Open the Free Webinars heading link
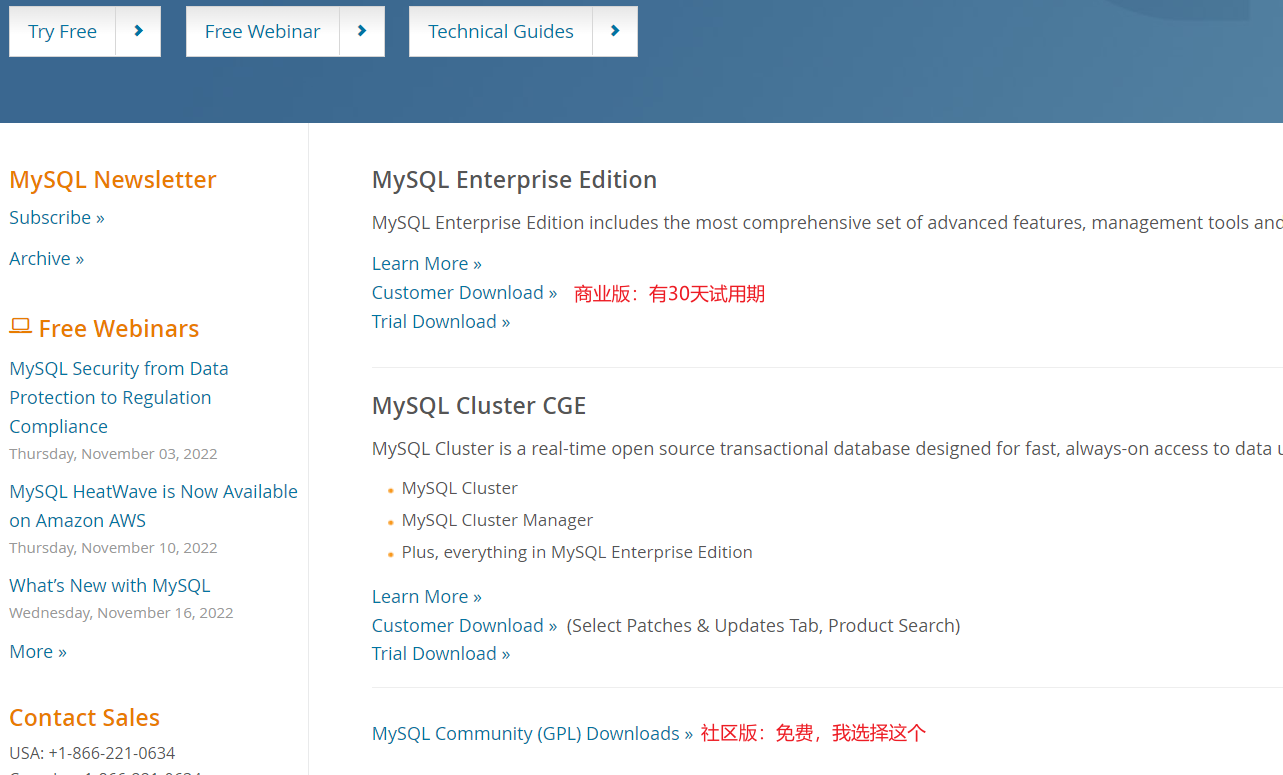1283x775 pixels. [119, 329]
